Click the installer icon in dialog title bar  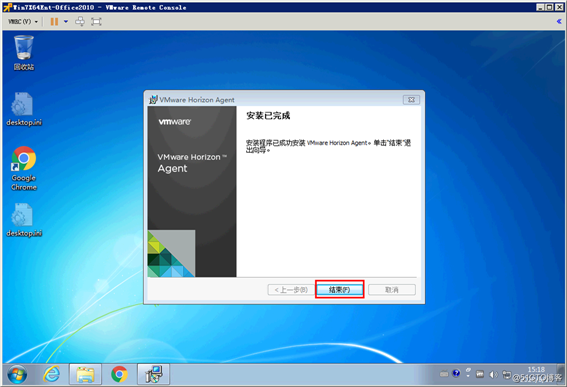pyautogui.click(x=153, y=99)
